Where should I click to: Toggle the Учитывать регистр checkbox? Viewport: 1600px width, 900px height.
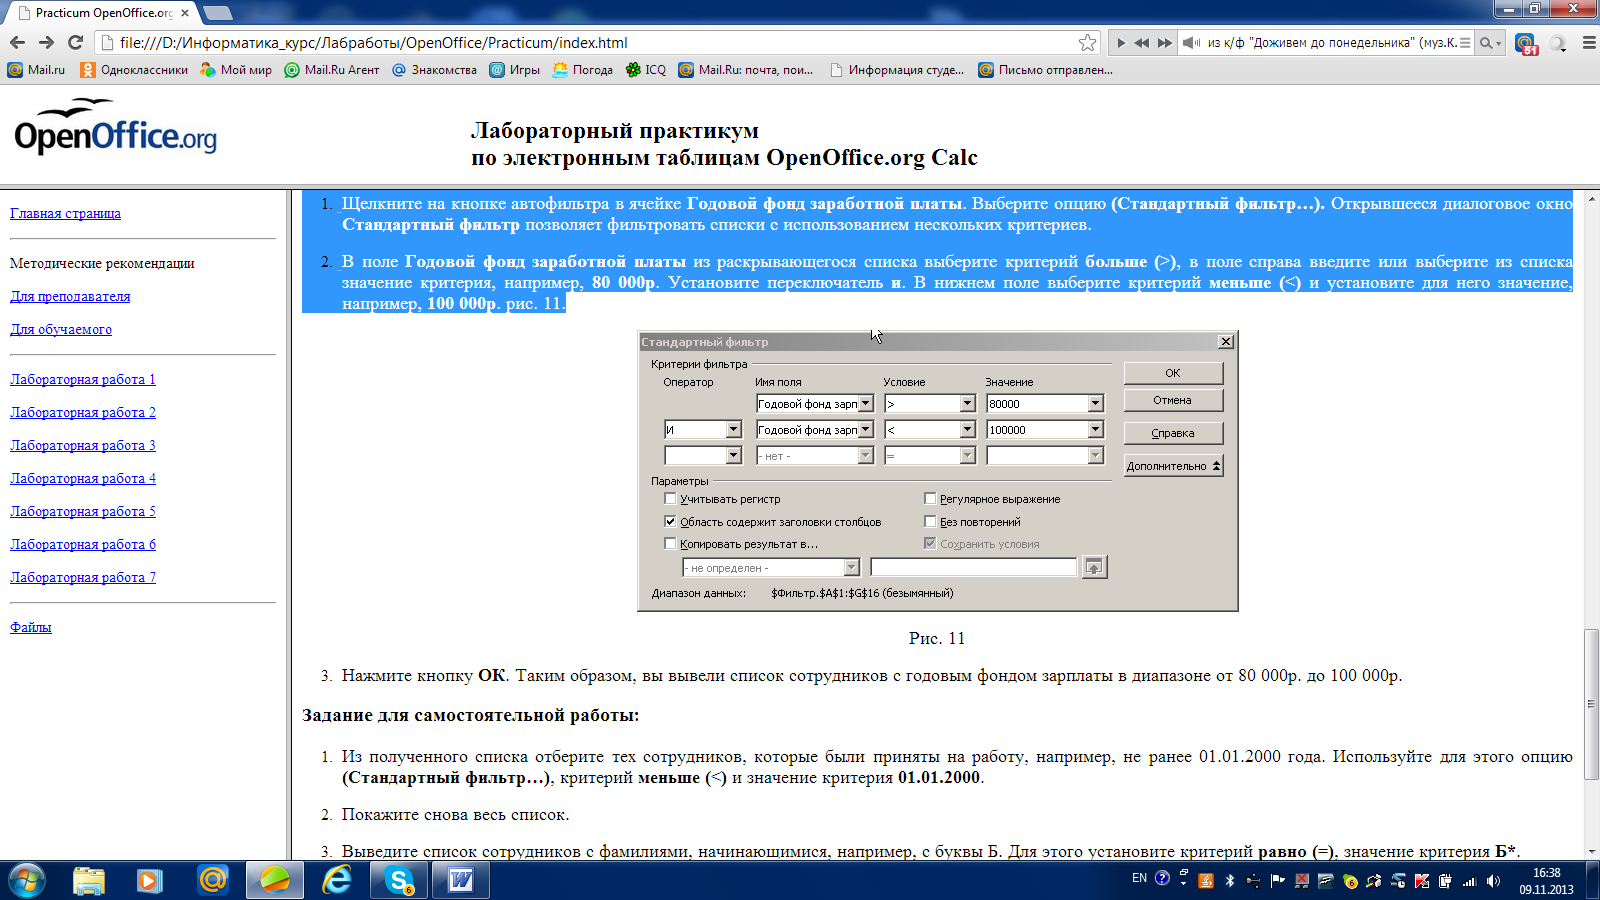[x=670, y=498]
